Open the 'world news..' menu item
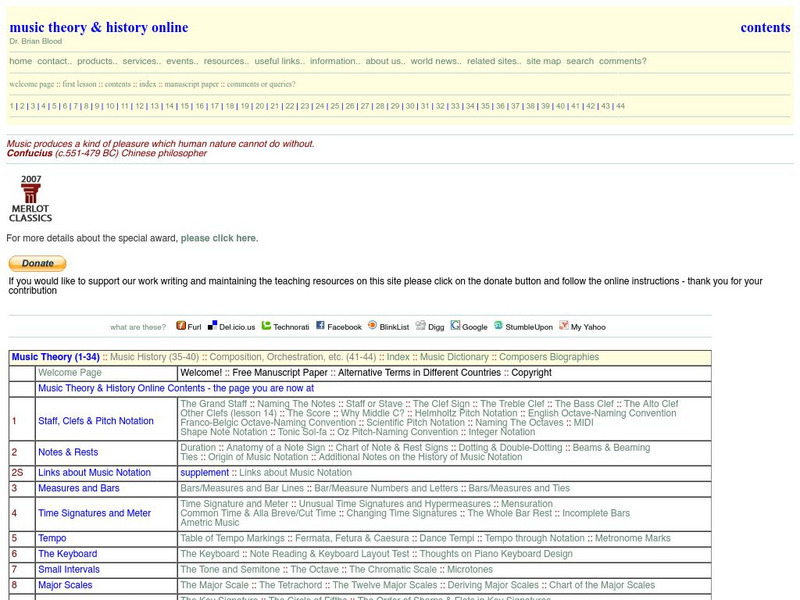 (436, 61)
